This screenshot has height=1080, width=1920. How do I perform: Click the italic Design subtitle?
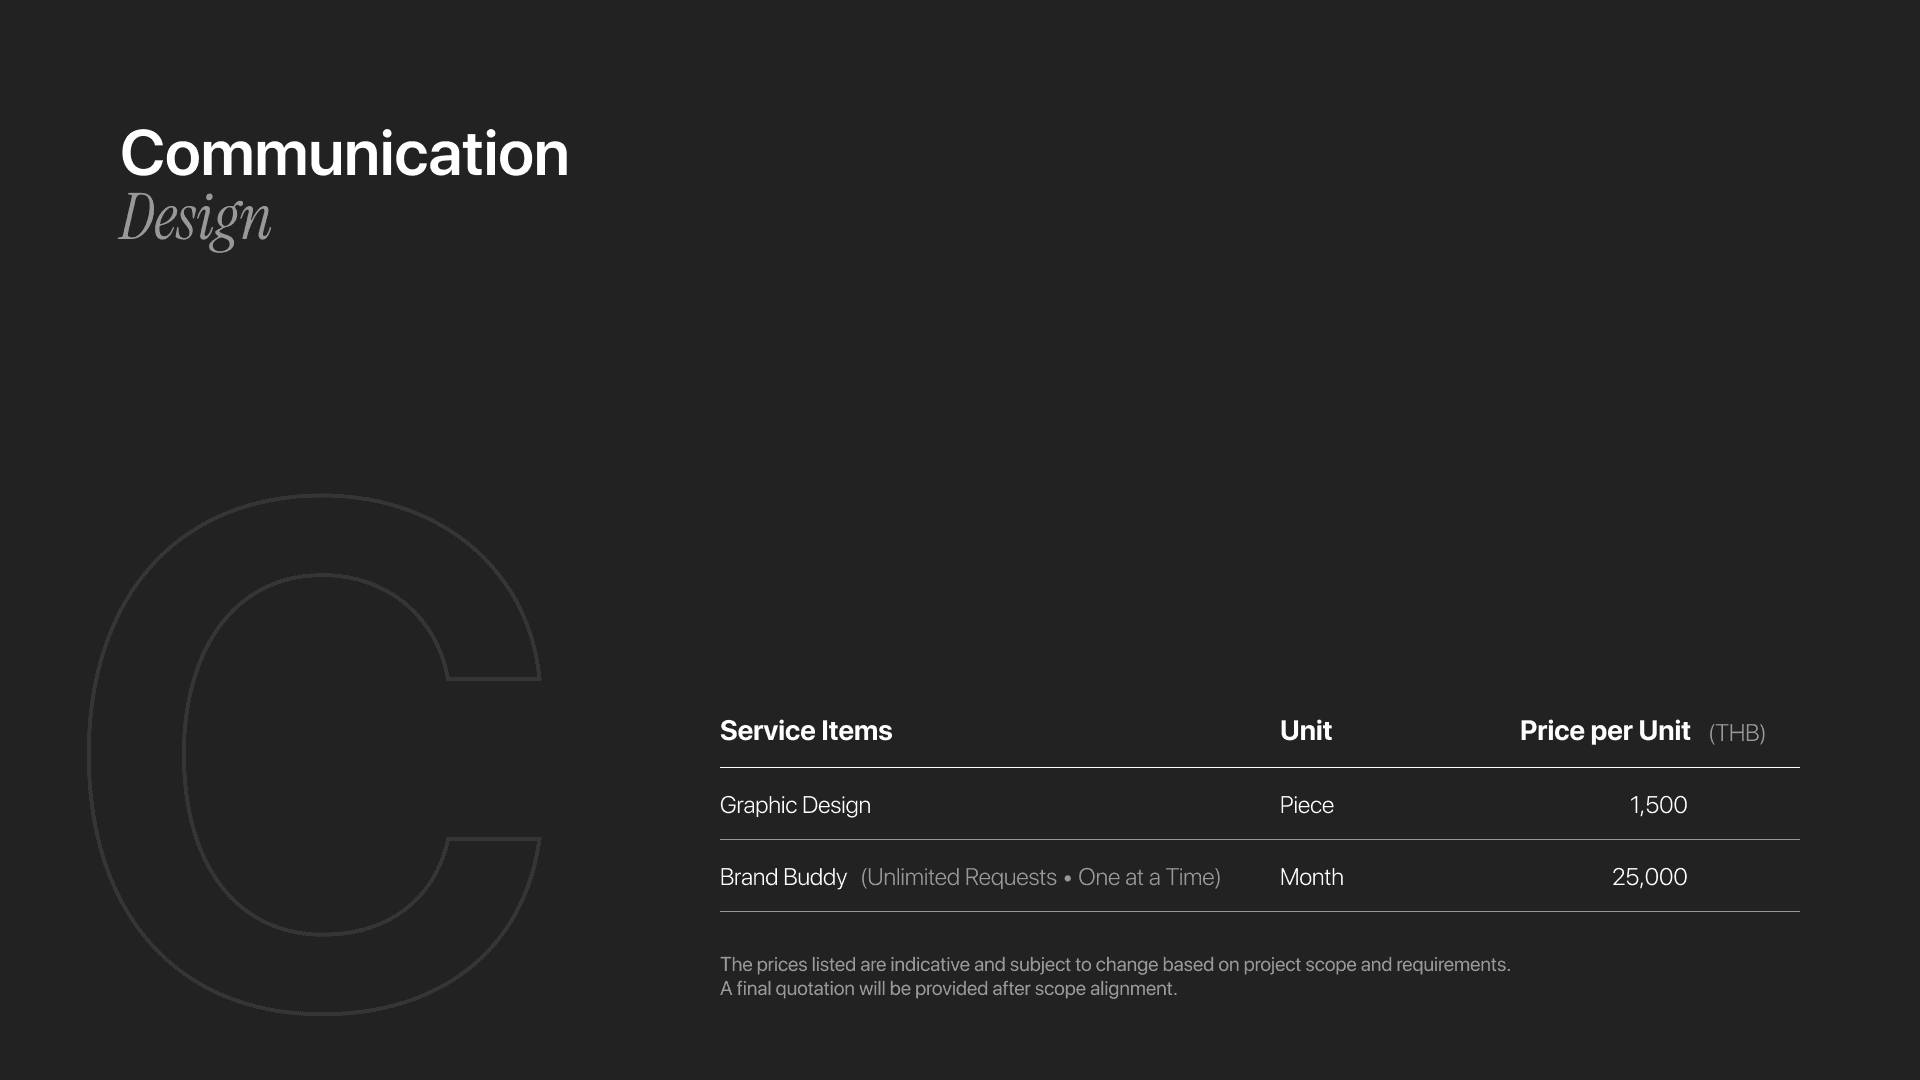[195, 218]
